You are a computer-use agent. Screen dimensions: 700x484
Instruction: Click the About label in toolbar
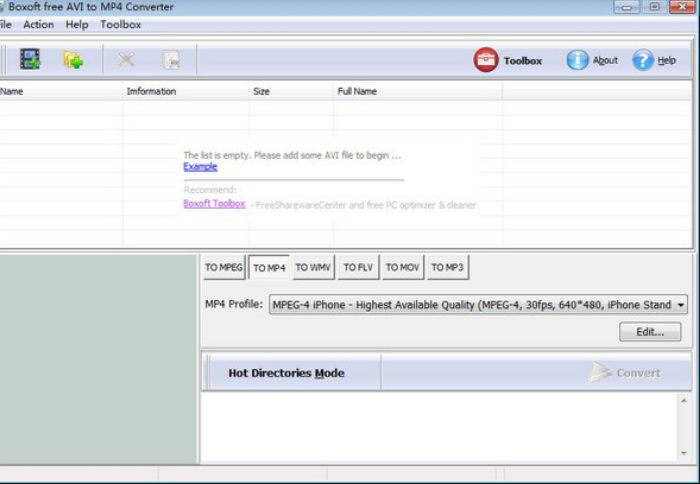pyautogui.click(x=605, y=60)
